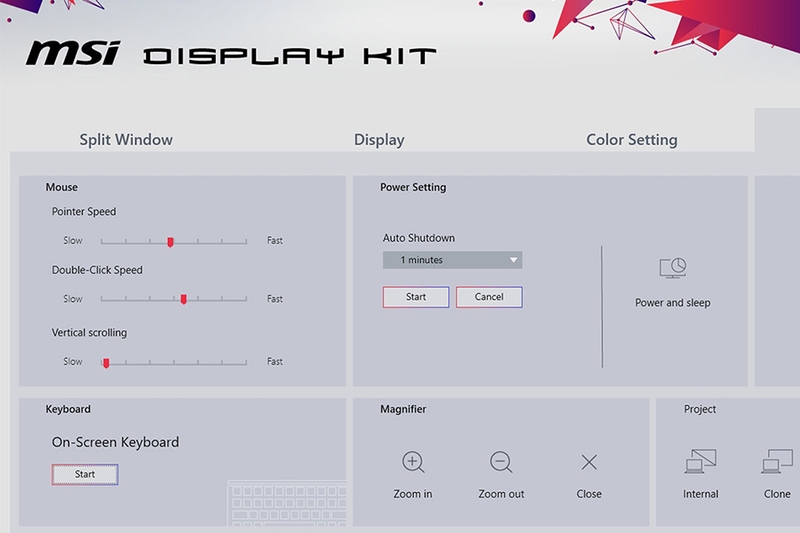Click the Pointer Speed slider handle

pos(170,242)
